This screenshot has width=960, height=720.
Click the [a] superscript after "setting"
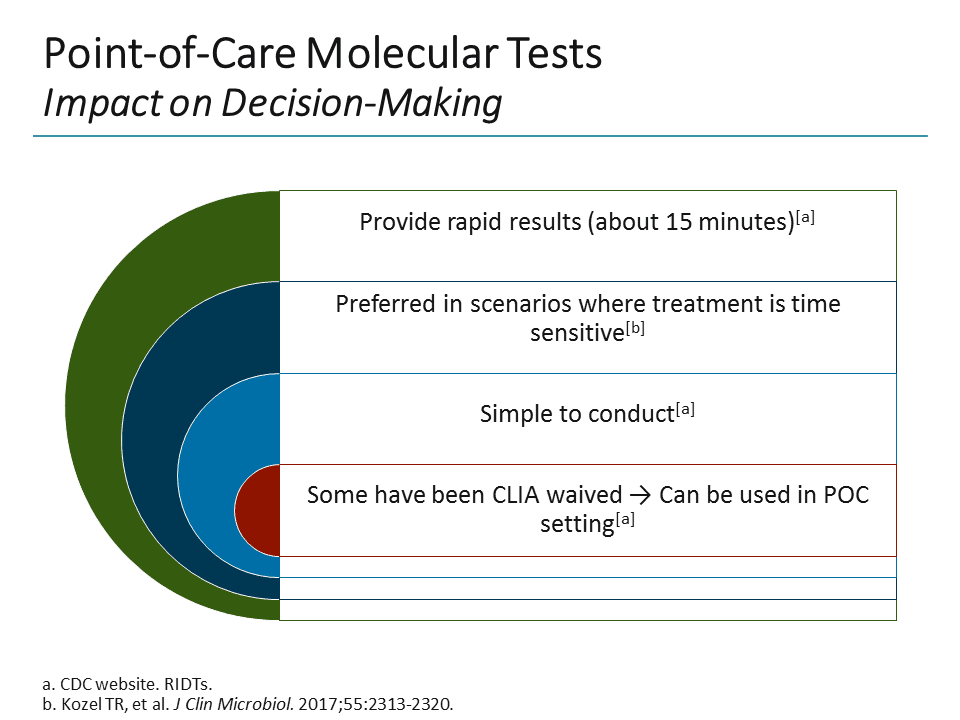click(x=624, y=518)
